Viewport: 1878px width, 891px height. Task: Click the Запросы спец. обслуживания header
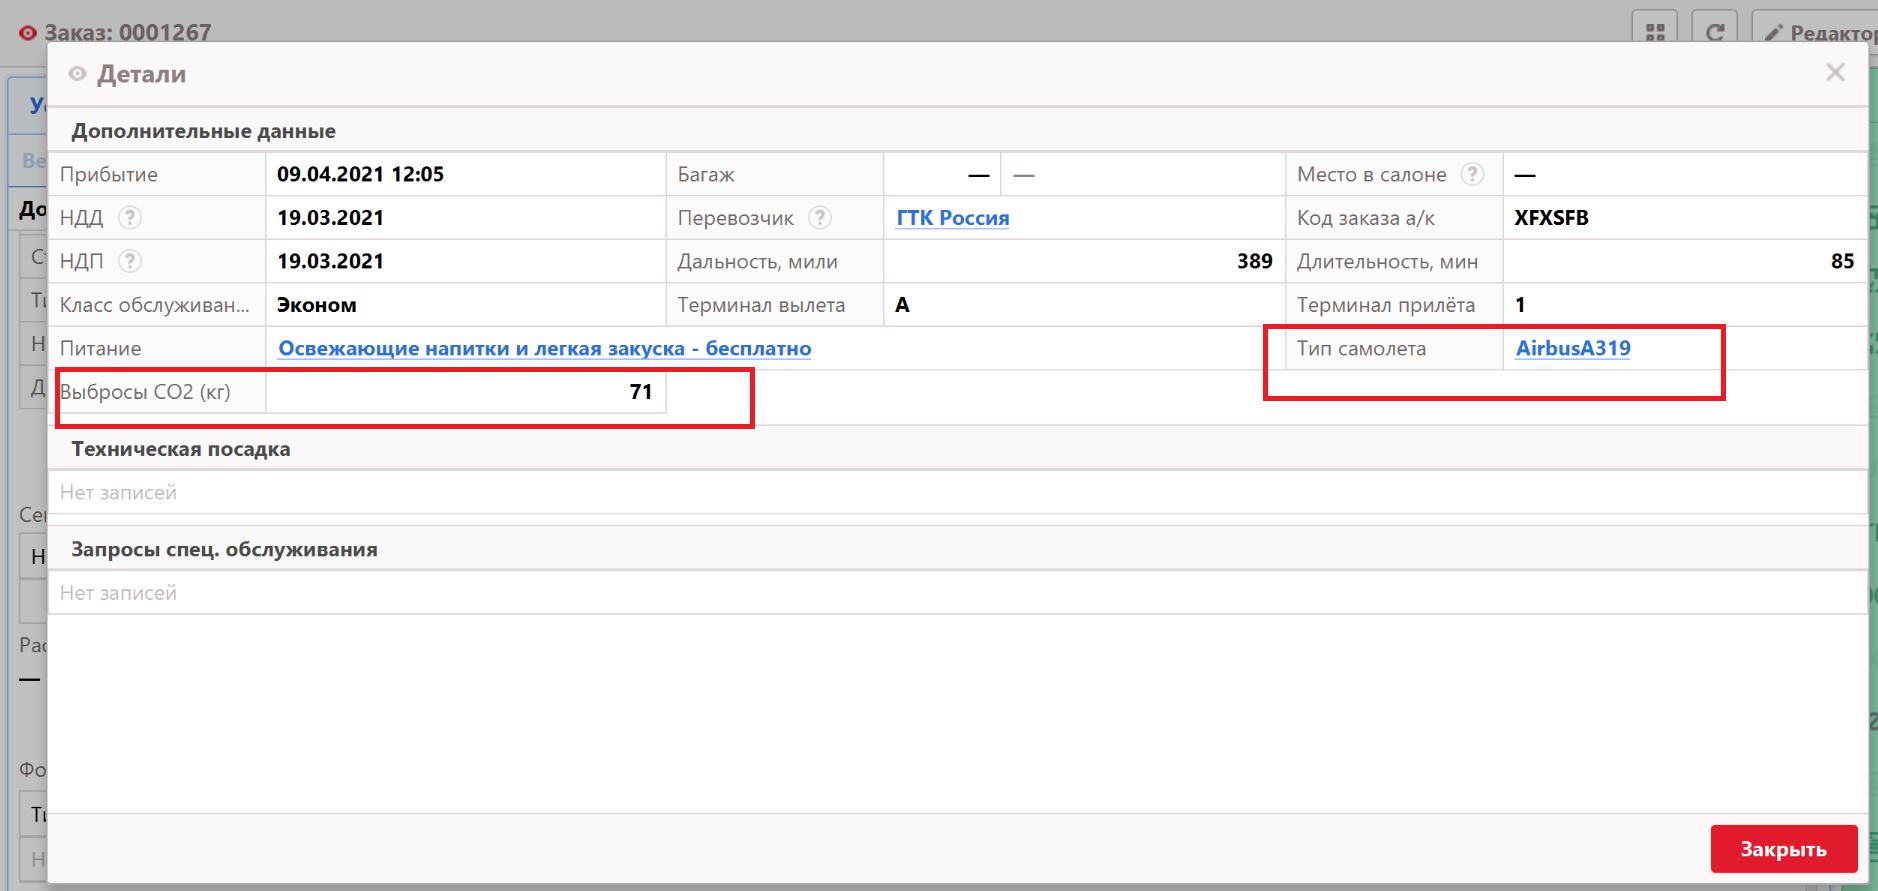coord(224,549)
